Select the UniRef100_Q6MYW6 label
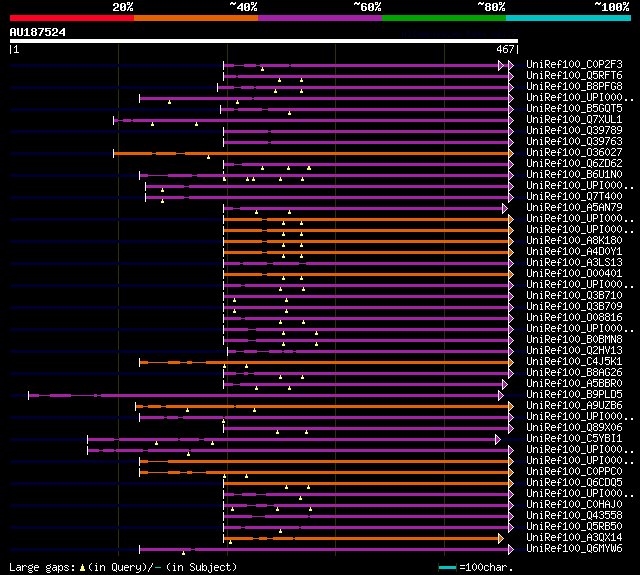This screenshot has width=640, height=575. (x=574, y=549)
